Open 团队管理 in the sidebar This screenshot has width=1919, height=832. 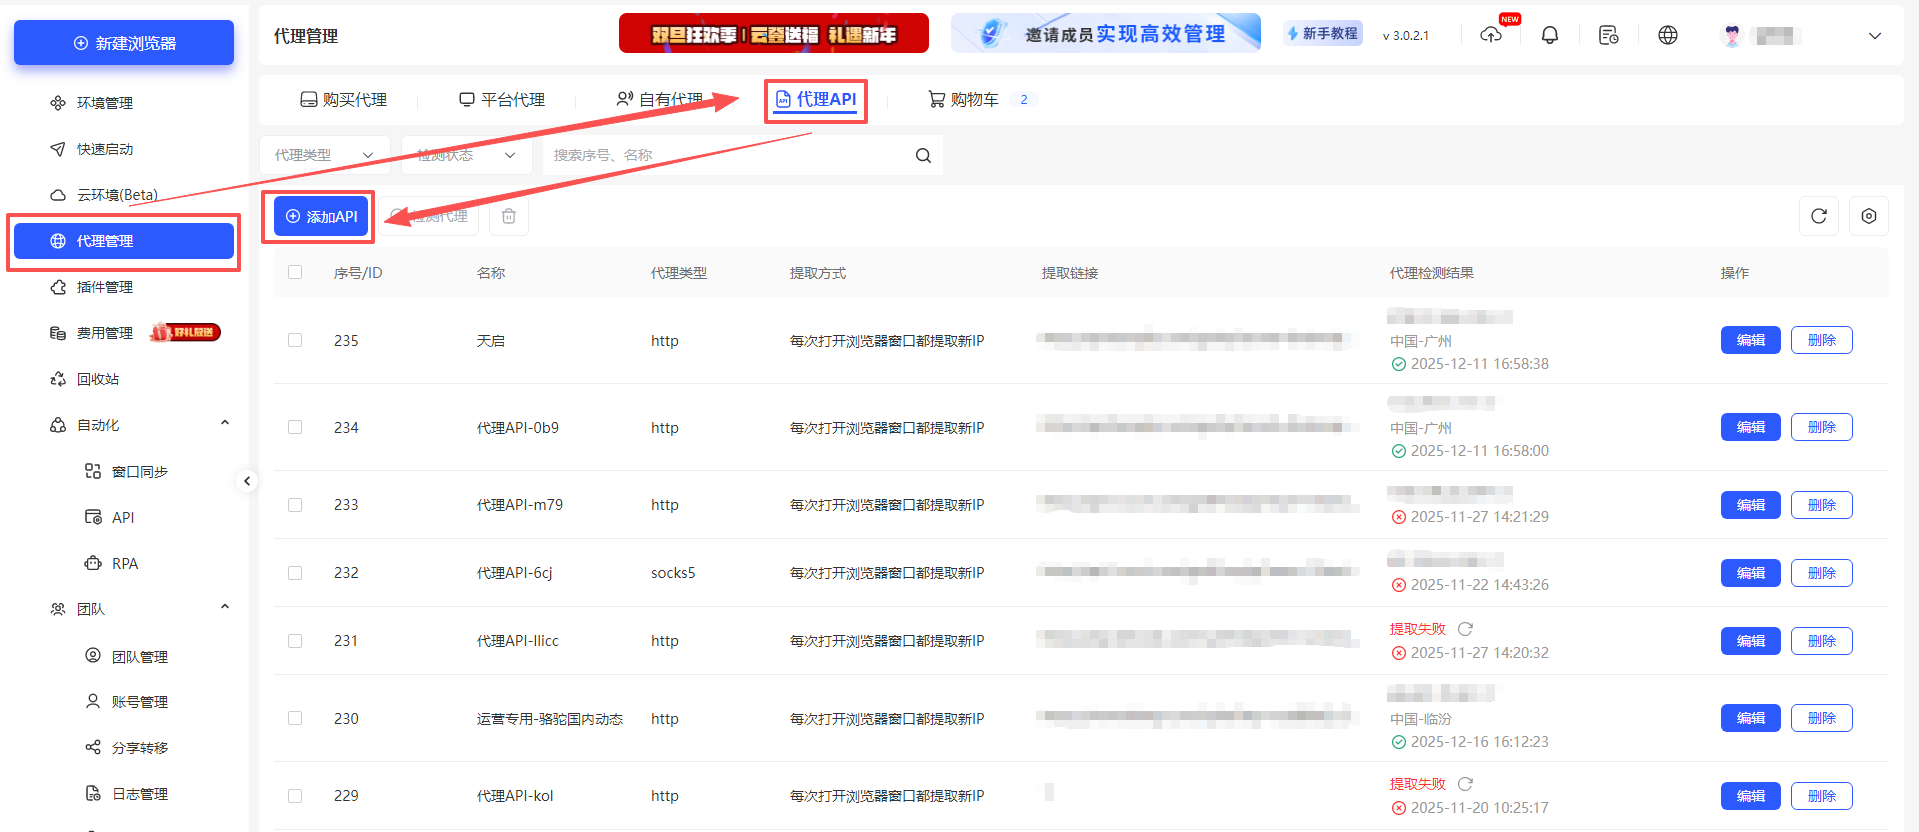coord(139,656)
